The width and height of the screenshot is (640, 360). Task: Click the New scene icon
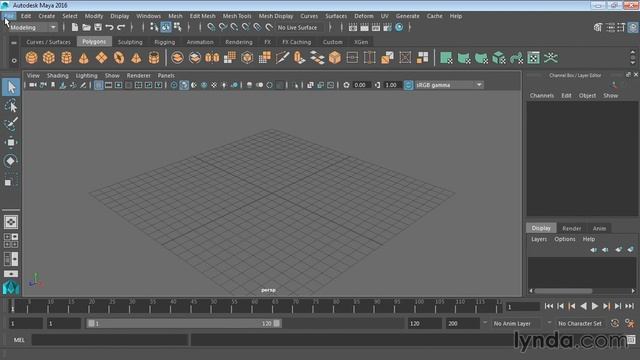coord(75,27)
